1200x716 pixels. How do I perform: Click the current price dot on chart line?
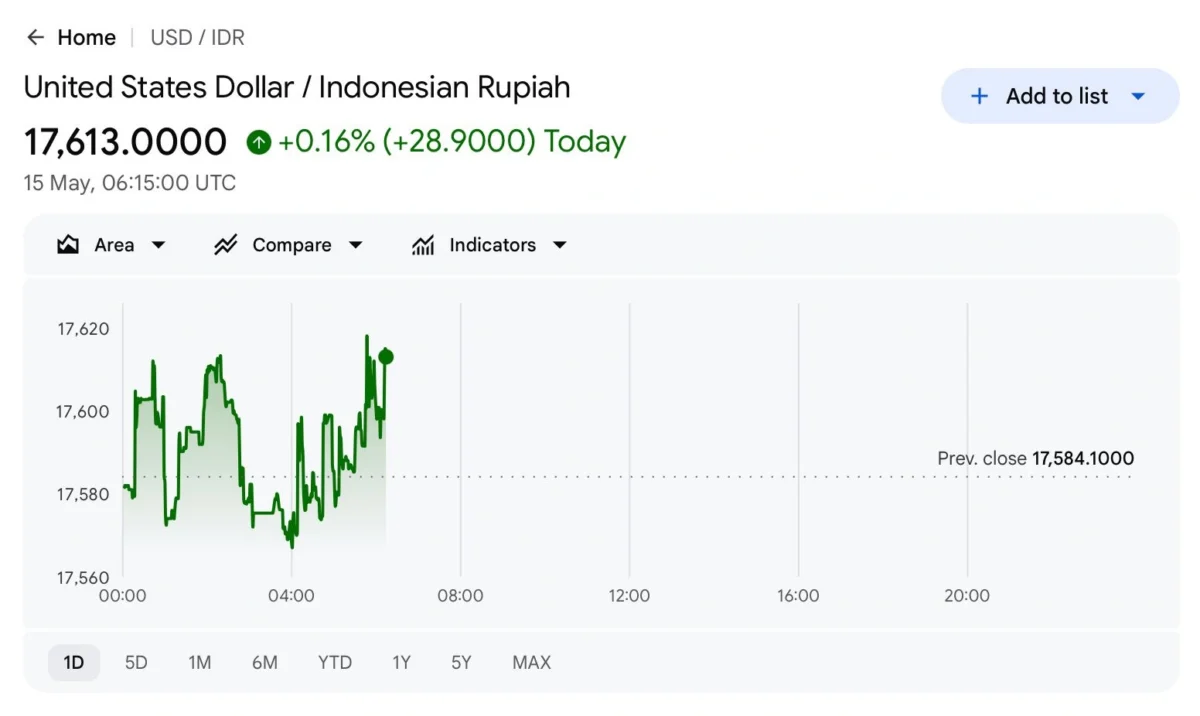[386, 357]
